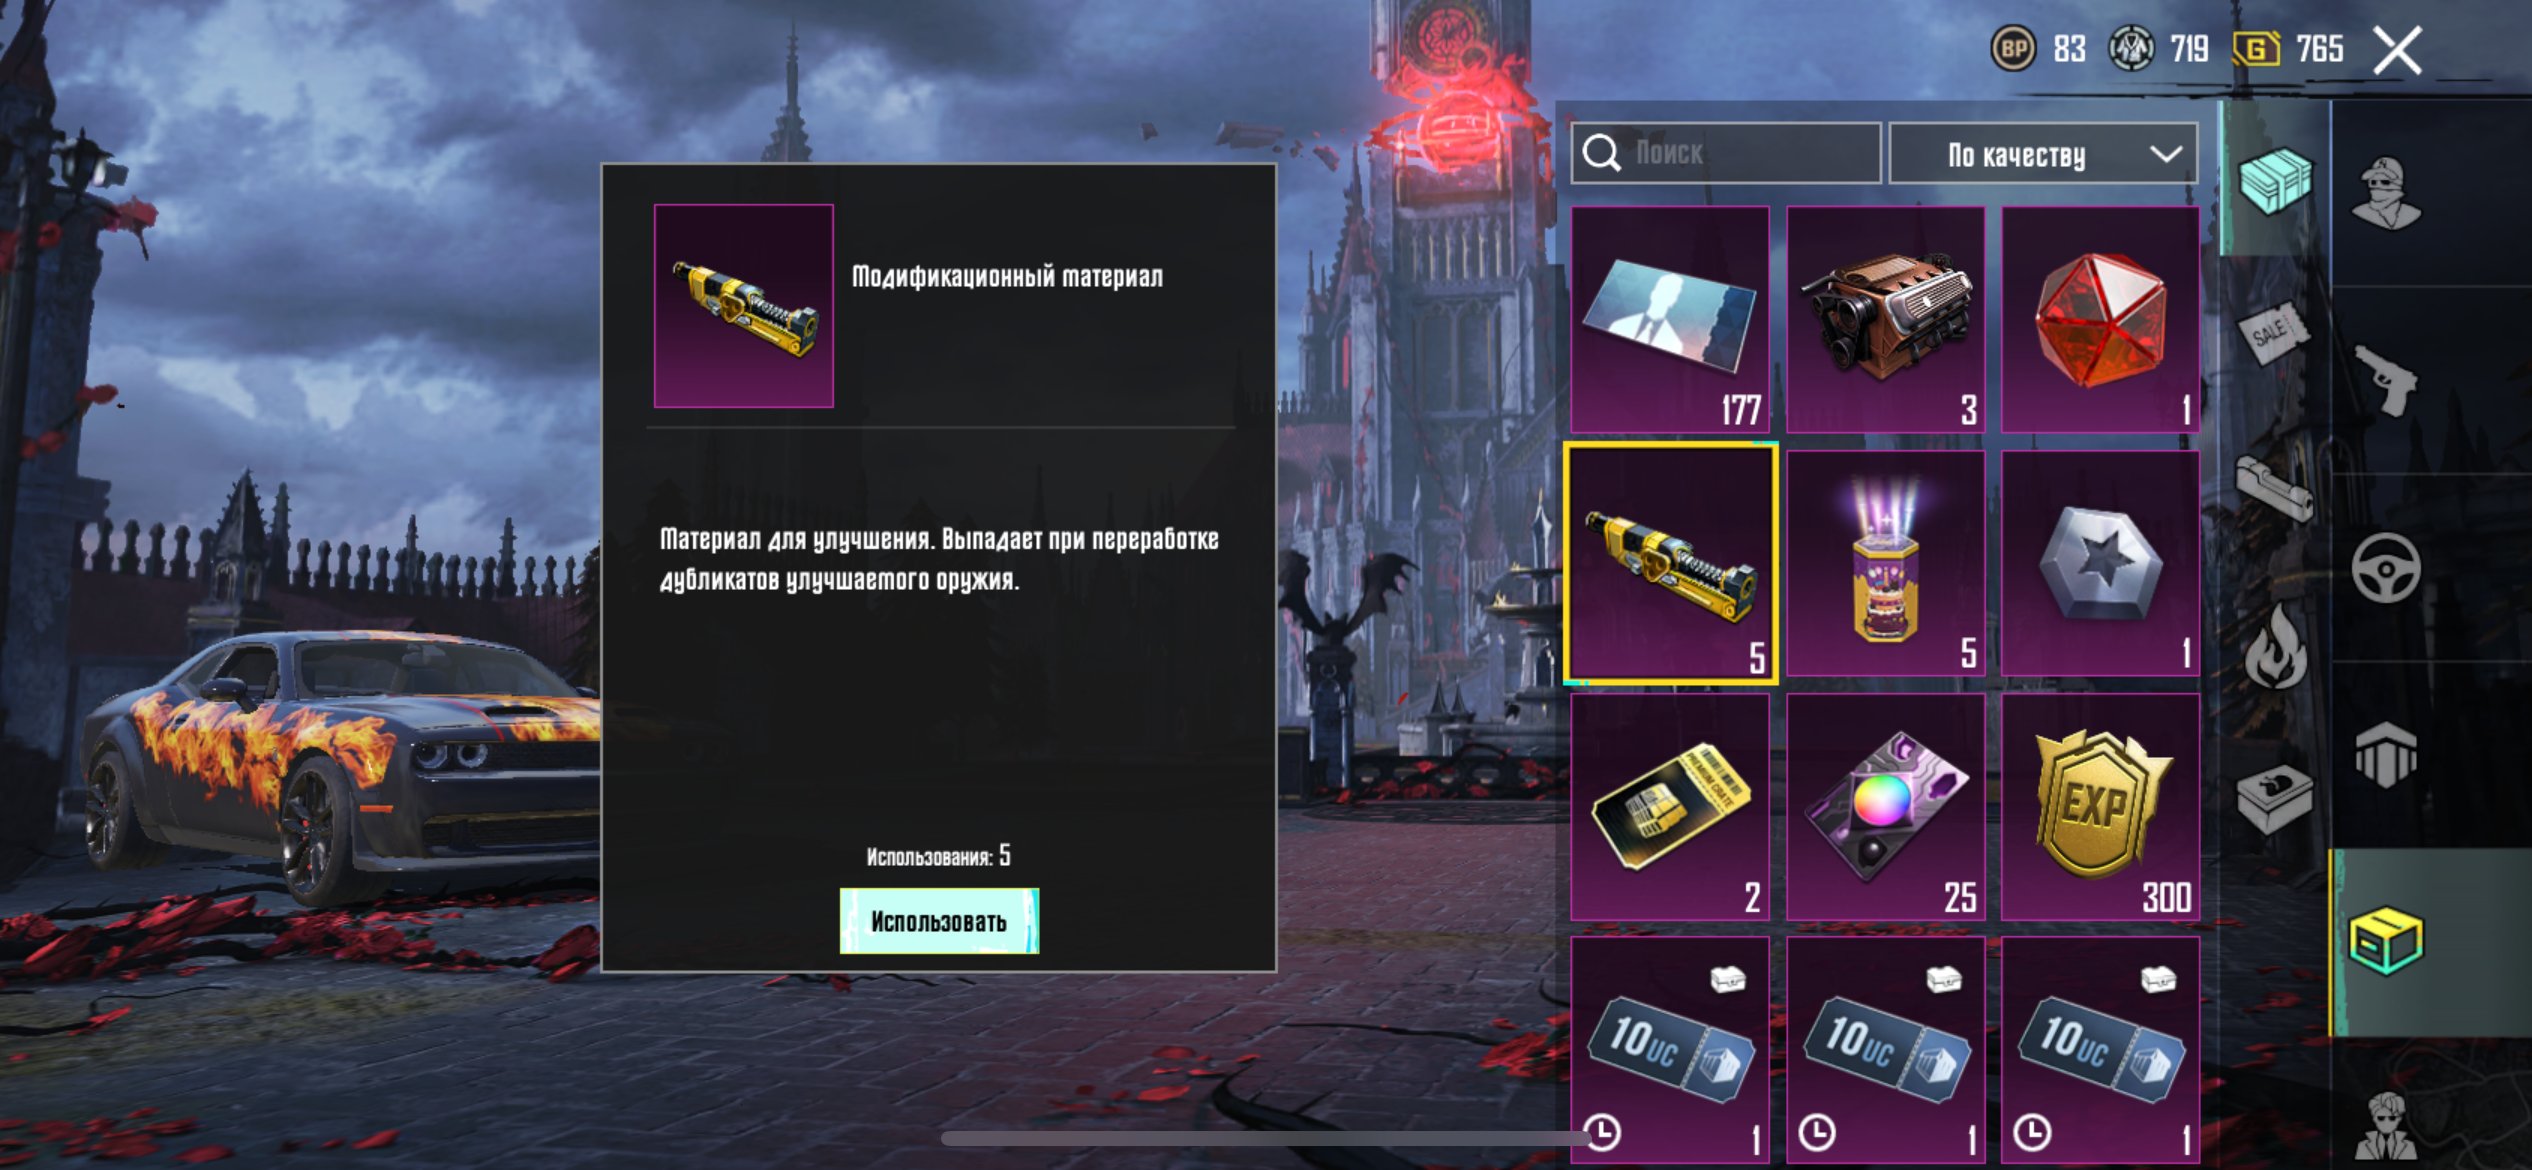The width and height of the screenshot is (2532, 1170).
Task: Select the portrait card item 177
Action: click(1669, 320)
